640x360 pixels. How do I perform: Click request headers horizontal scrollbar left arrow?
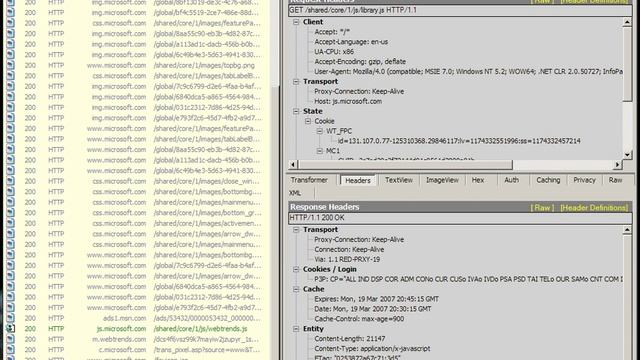293,164
